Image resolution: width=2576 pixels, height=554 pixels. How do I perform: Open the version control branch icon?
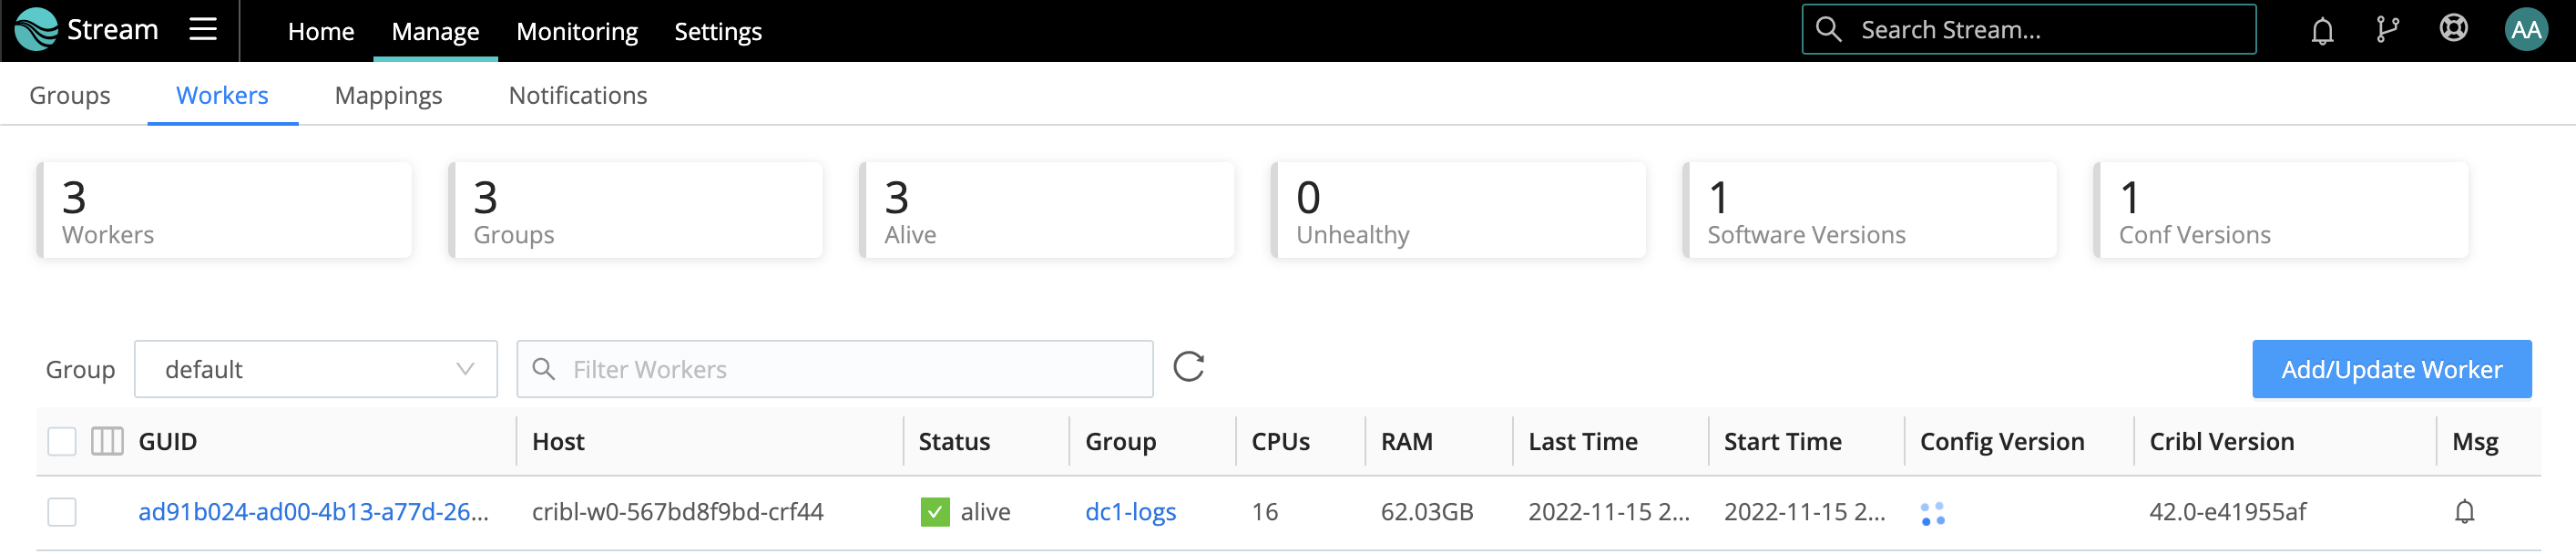click(x=2387, y=30)
